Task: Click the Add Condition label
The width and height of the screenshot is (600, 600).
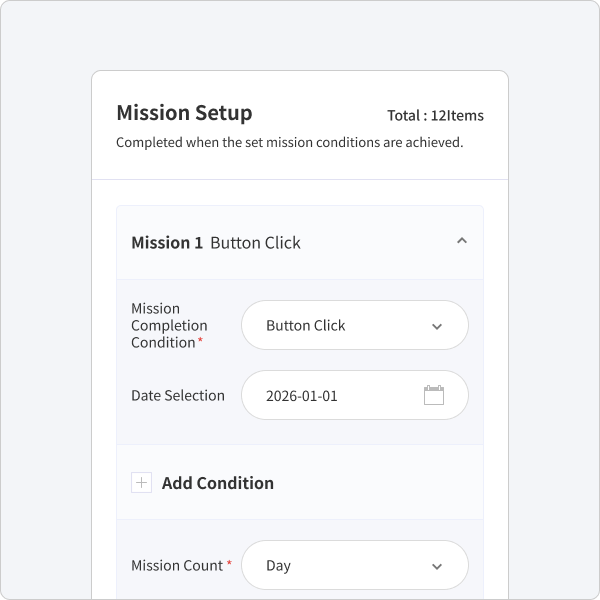Action: pos(218,483)
